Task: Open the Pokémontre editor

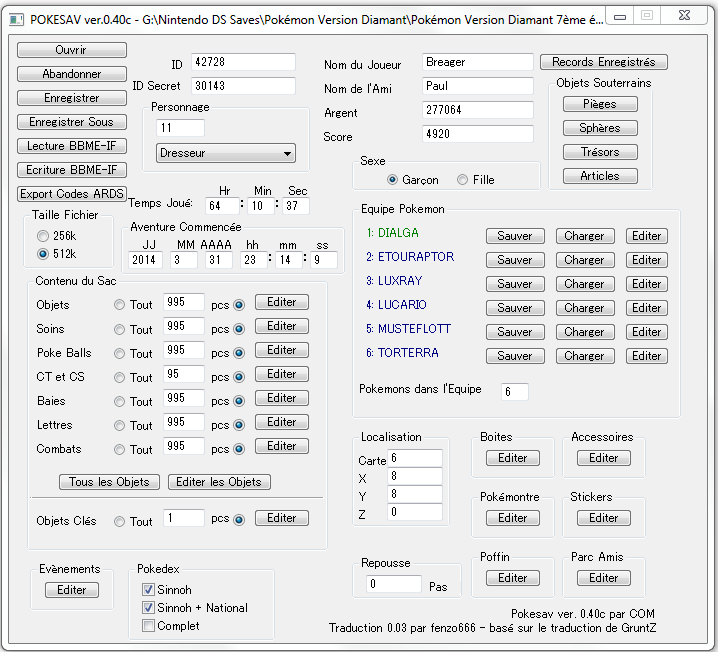Action: 513,518
